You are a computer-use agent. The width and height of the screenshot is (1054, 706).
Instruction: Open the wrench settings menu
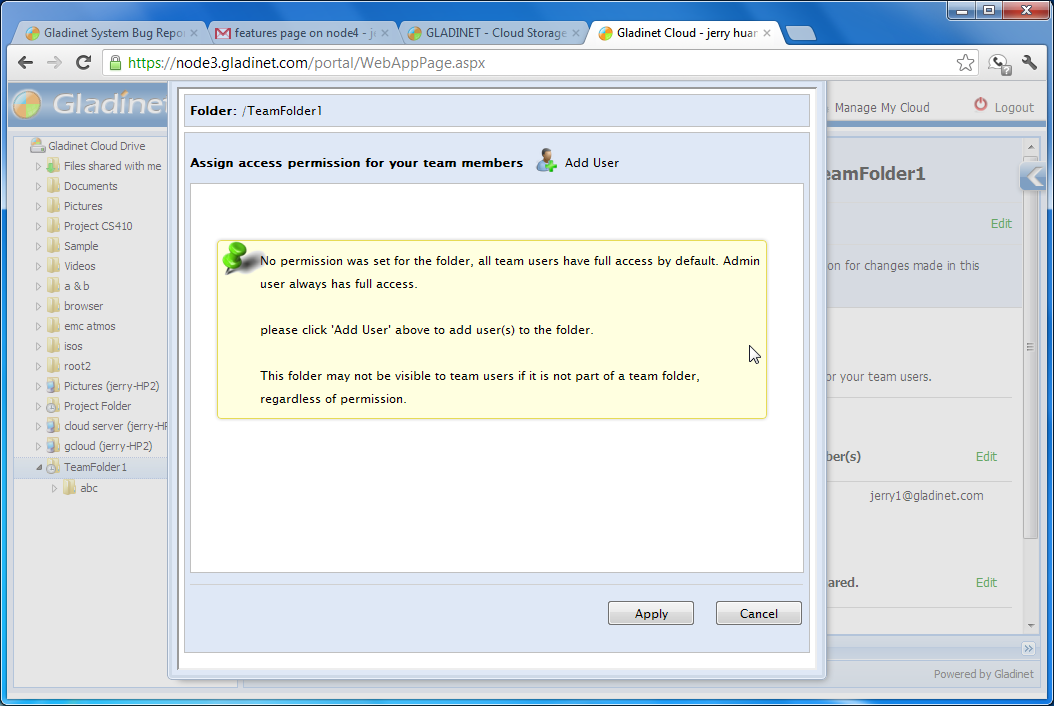[1029, 63]
